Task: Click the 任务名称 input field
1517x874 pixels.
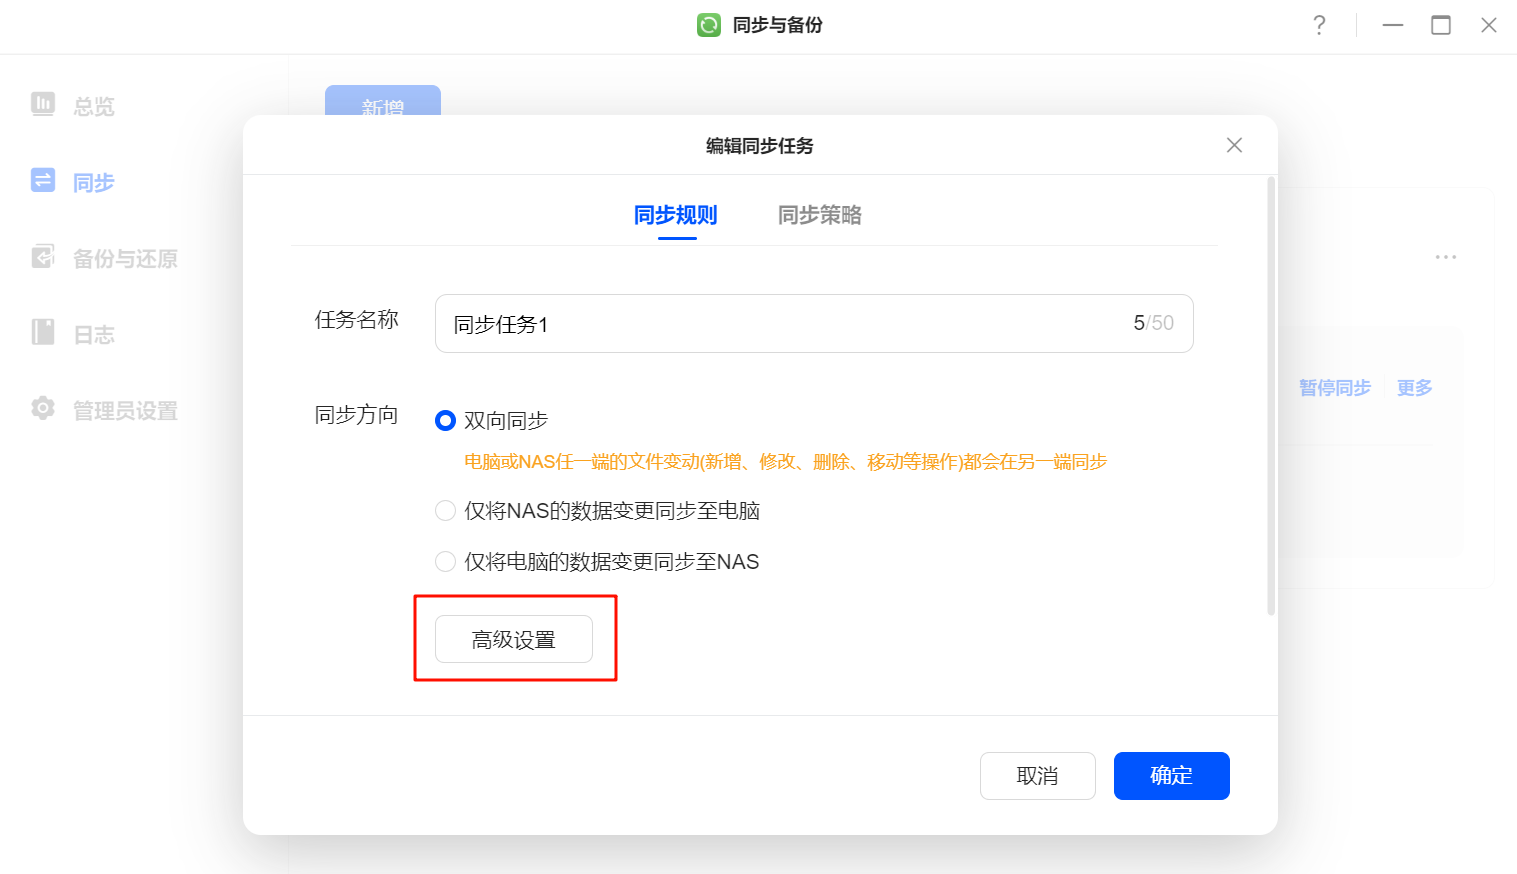Action: point(814,323)
